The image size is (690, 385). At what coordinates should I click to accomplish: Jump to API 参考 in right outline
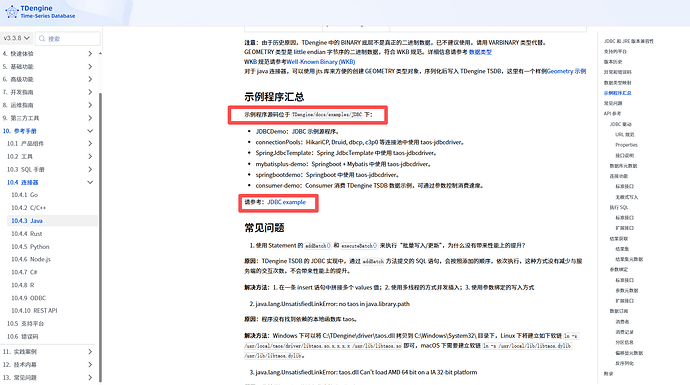coord(613,114)
